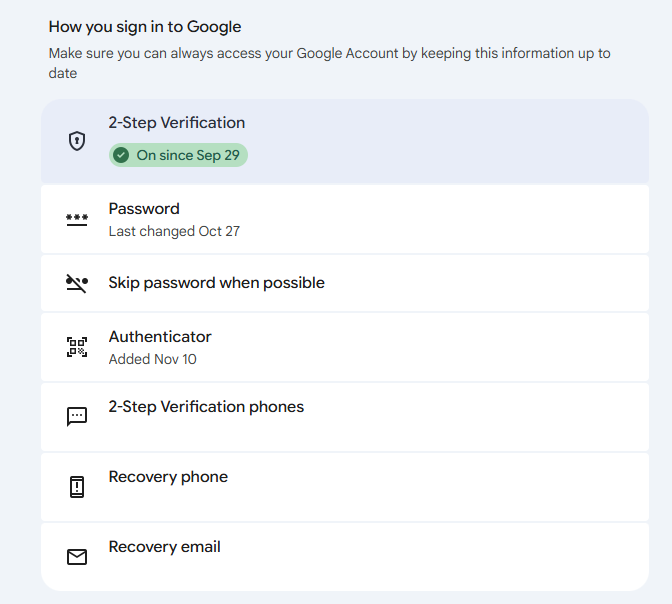Viewport: 672px width, 604px height.
Task: Click the Recovery phone device icon
Action: tap(77, 487)
